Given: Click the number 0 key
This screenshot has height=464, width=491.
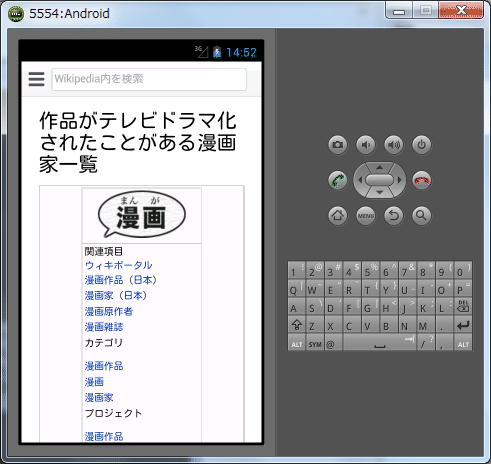Looking at the screenshot, I should [463, 270].
